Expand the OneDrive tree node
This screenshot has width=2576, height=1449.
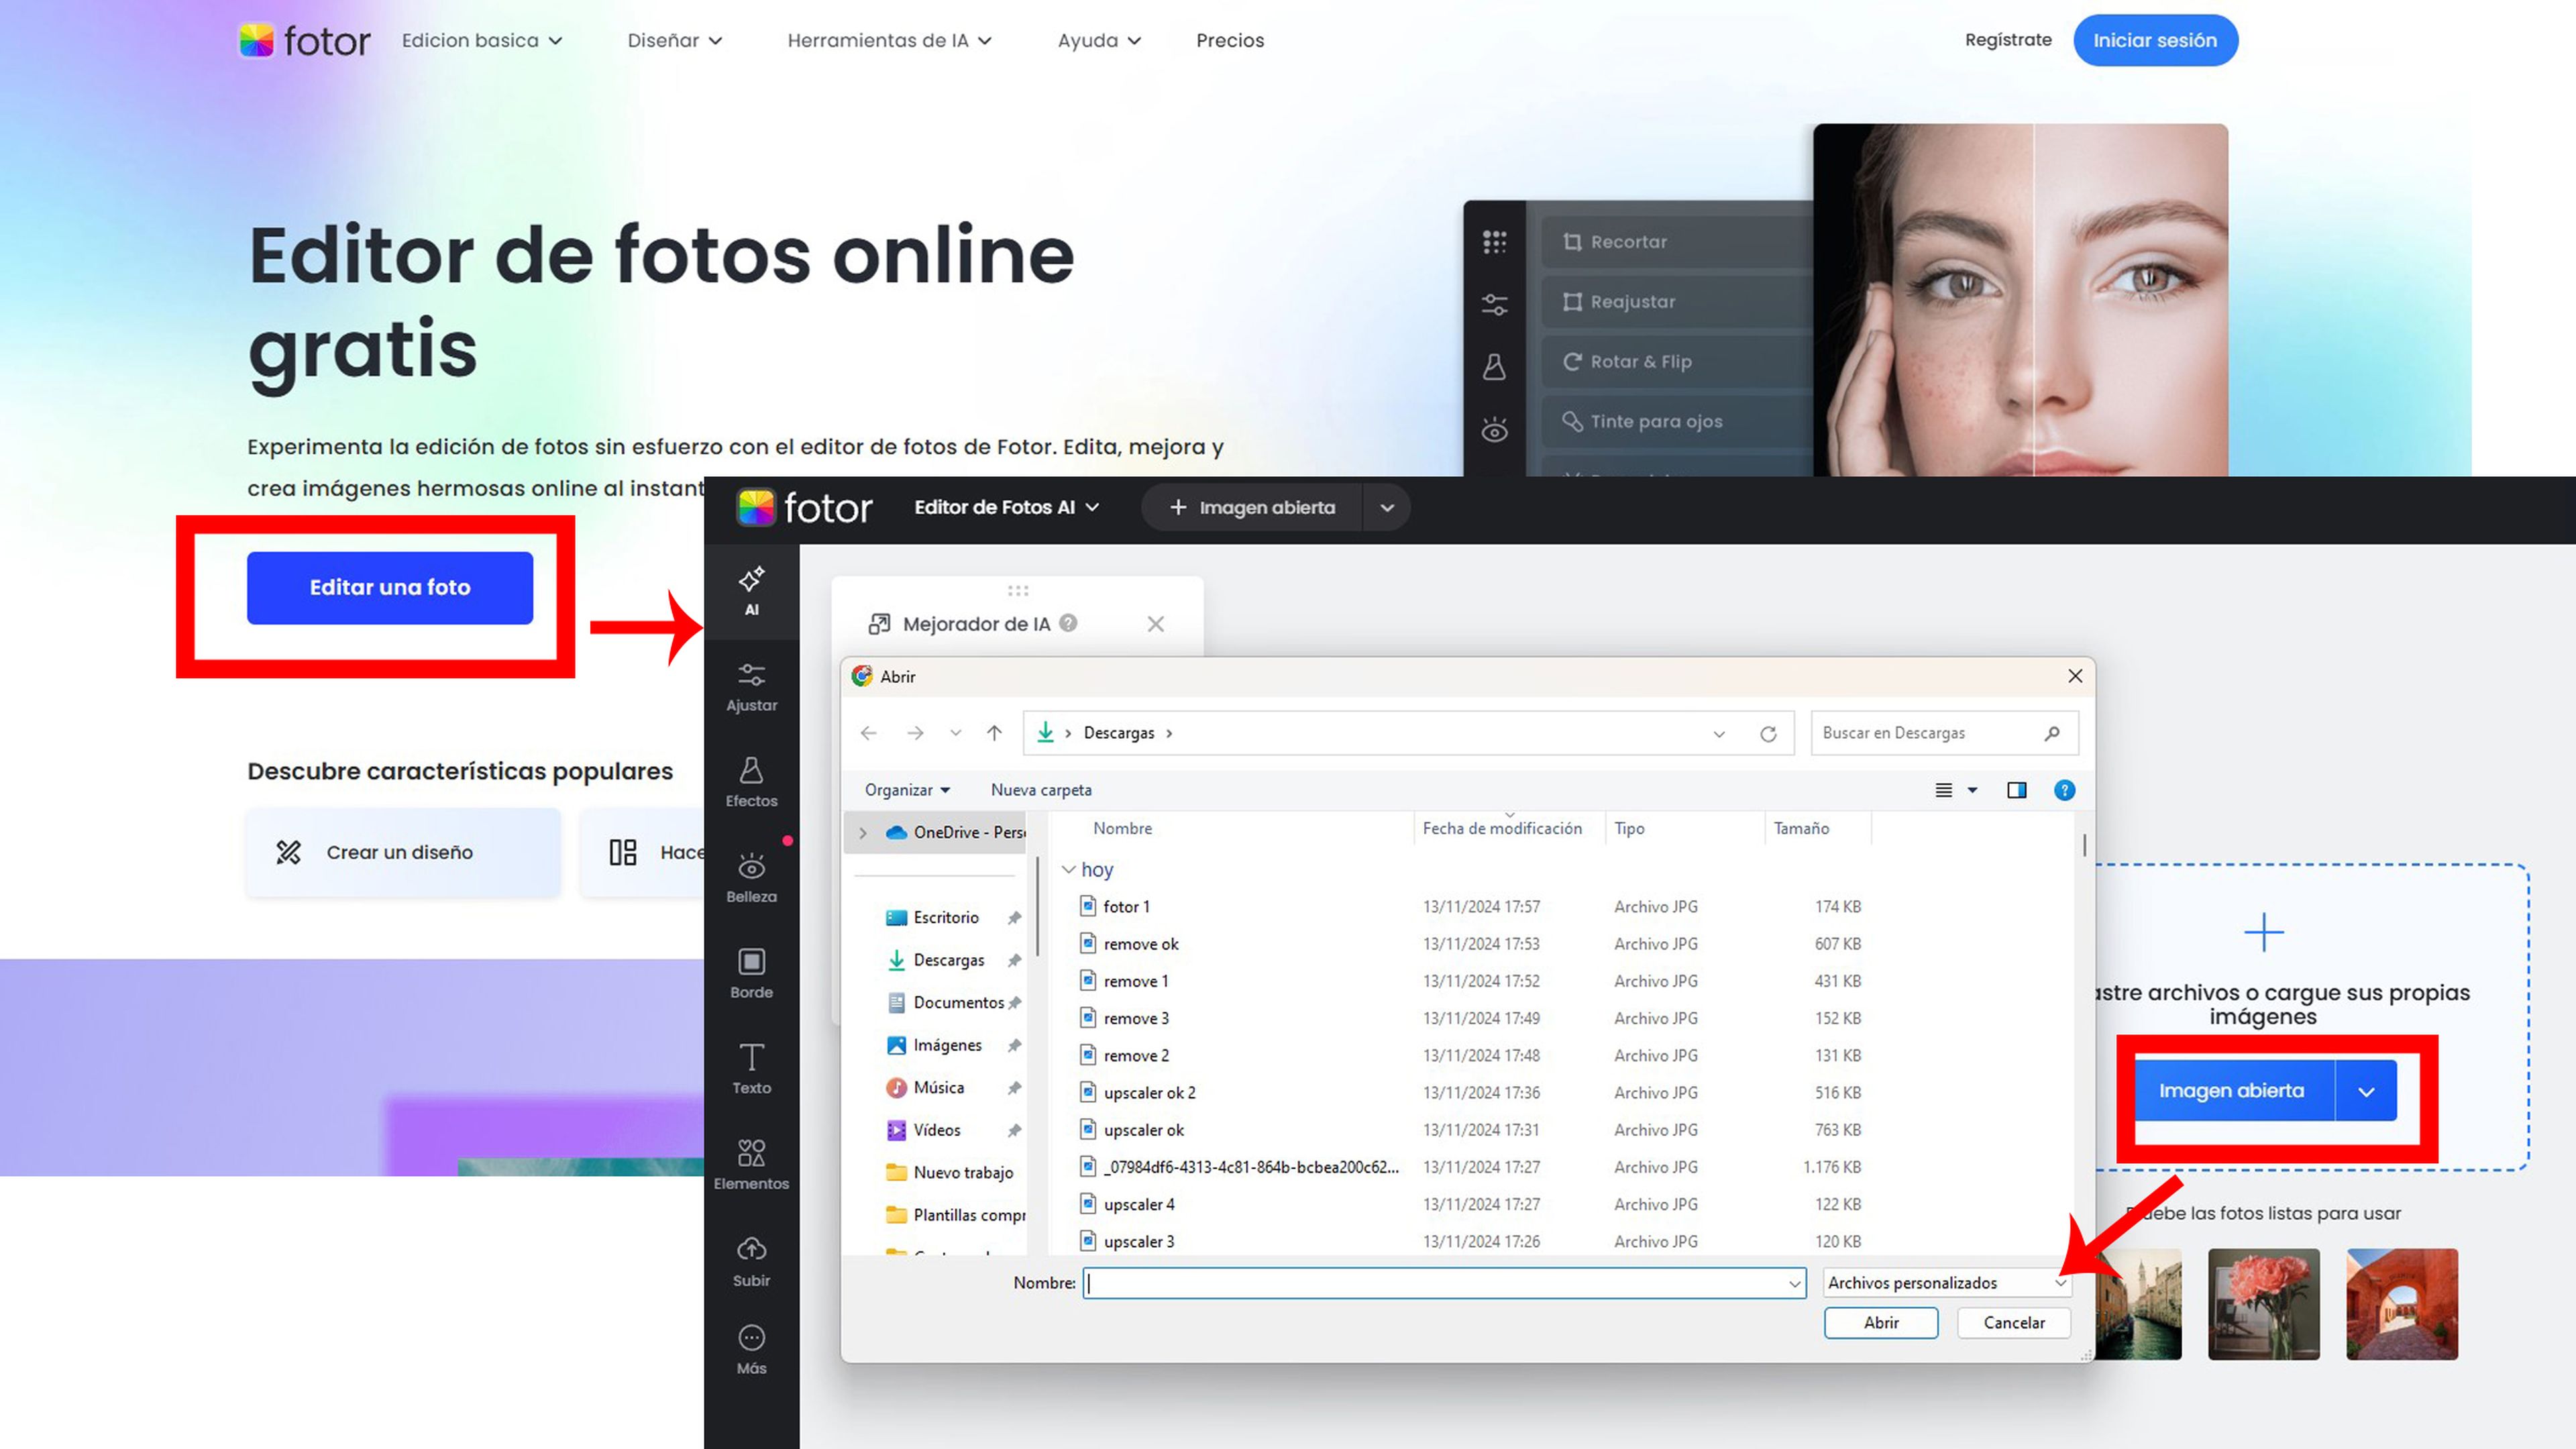click(862, 832)
